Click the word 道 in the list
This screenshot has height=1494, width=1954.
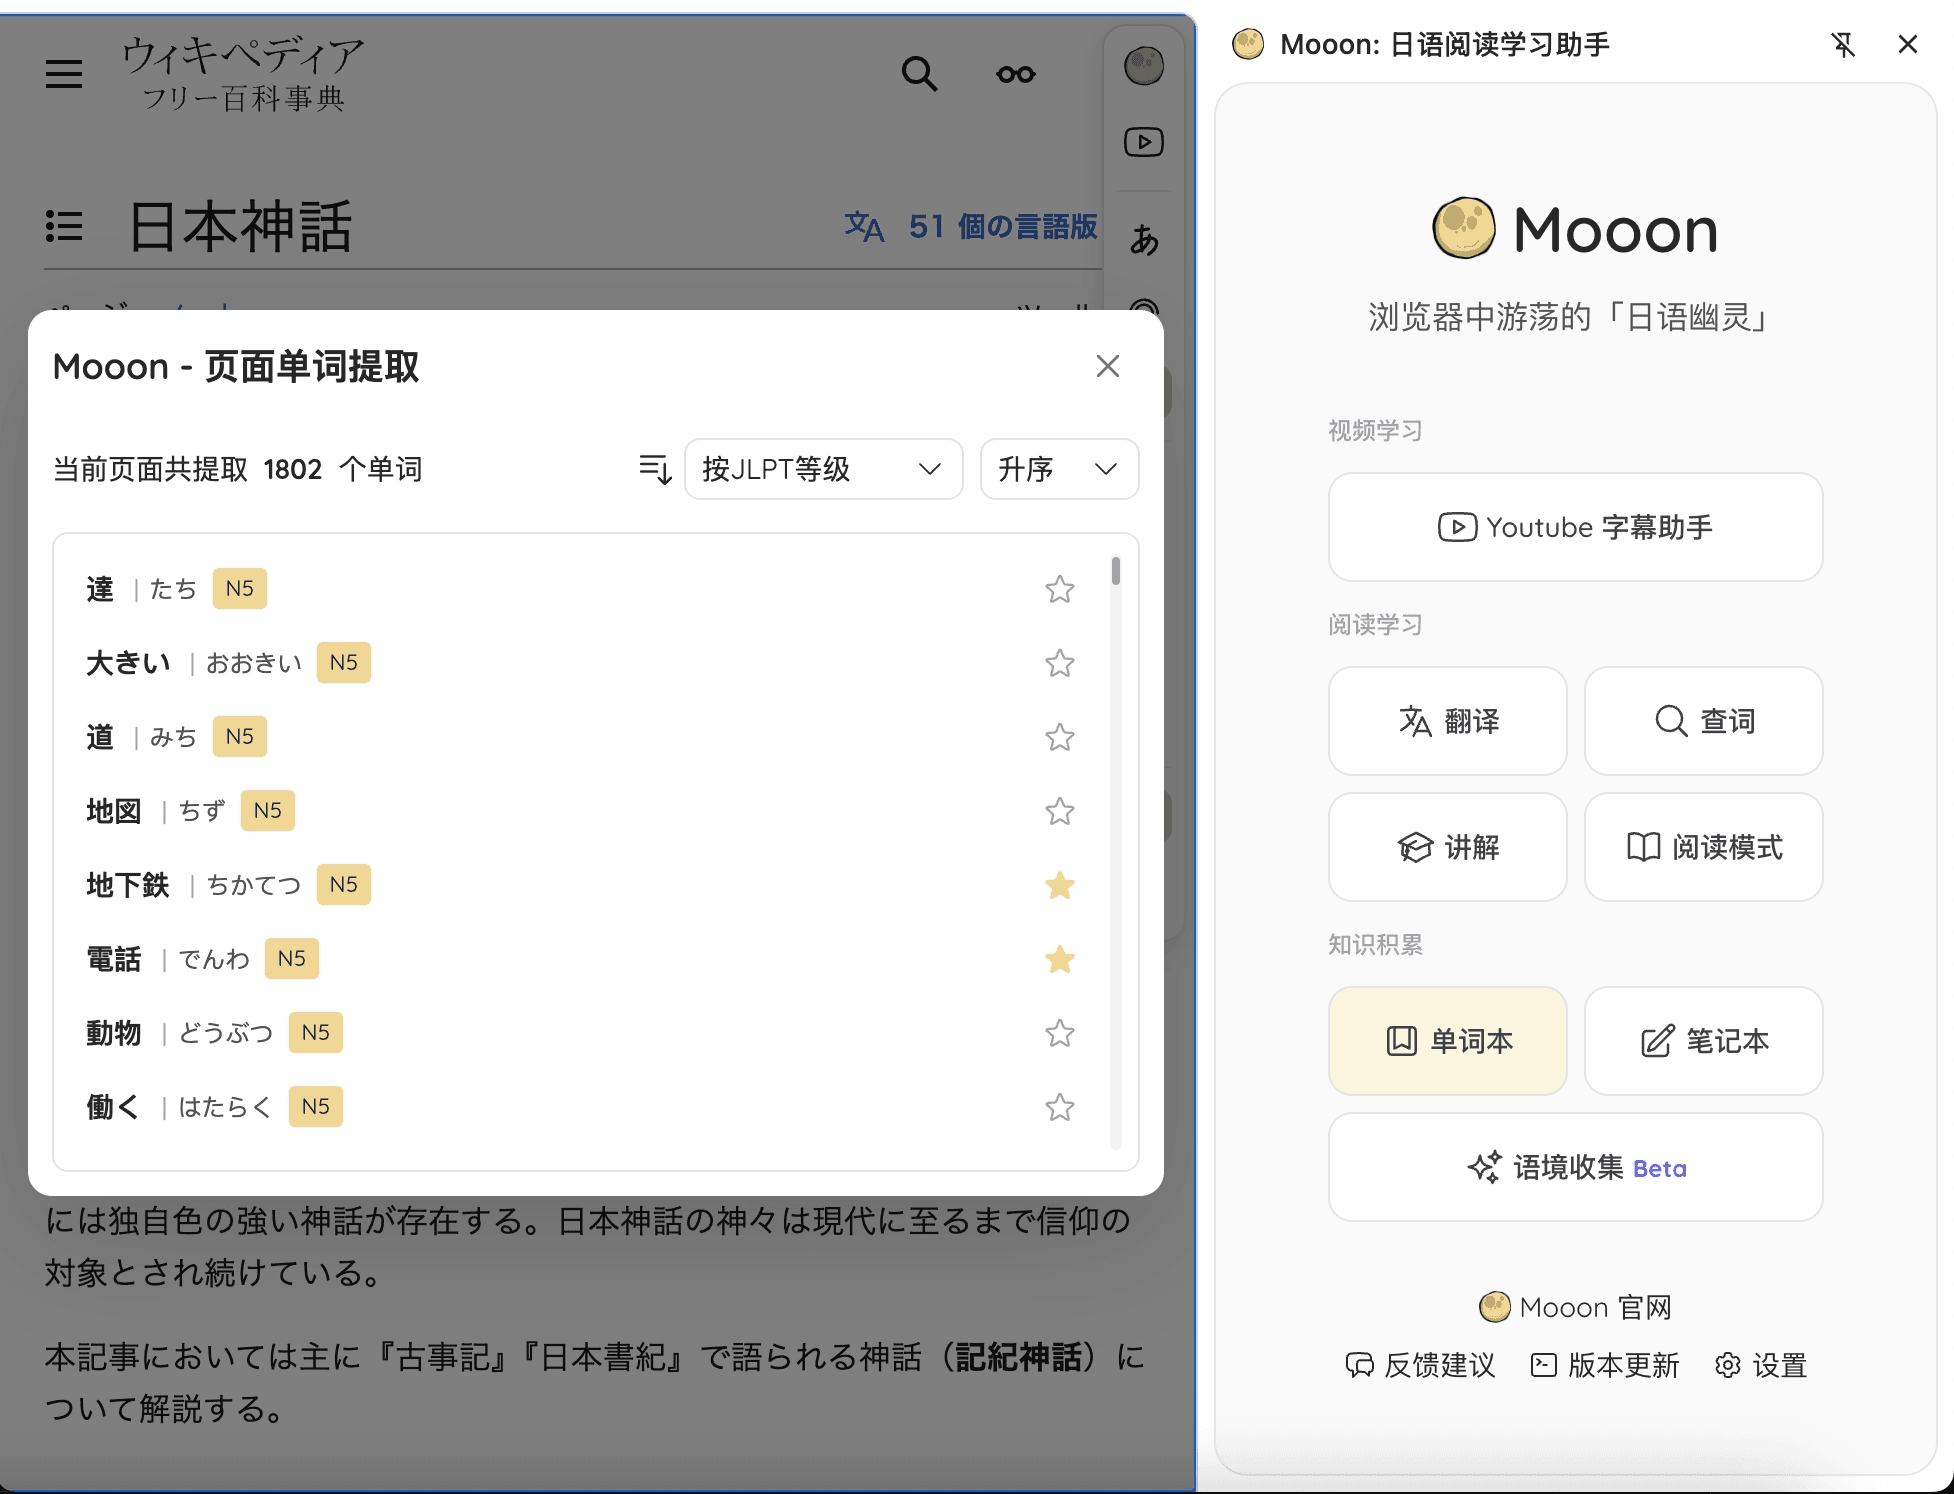tap(100, 737)
